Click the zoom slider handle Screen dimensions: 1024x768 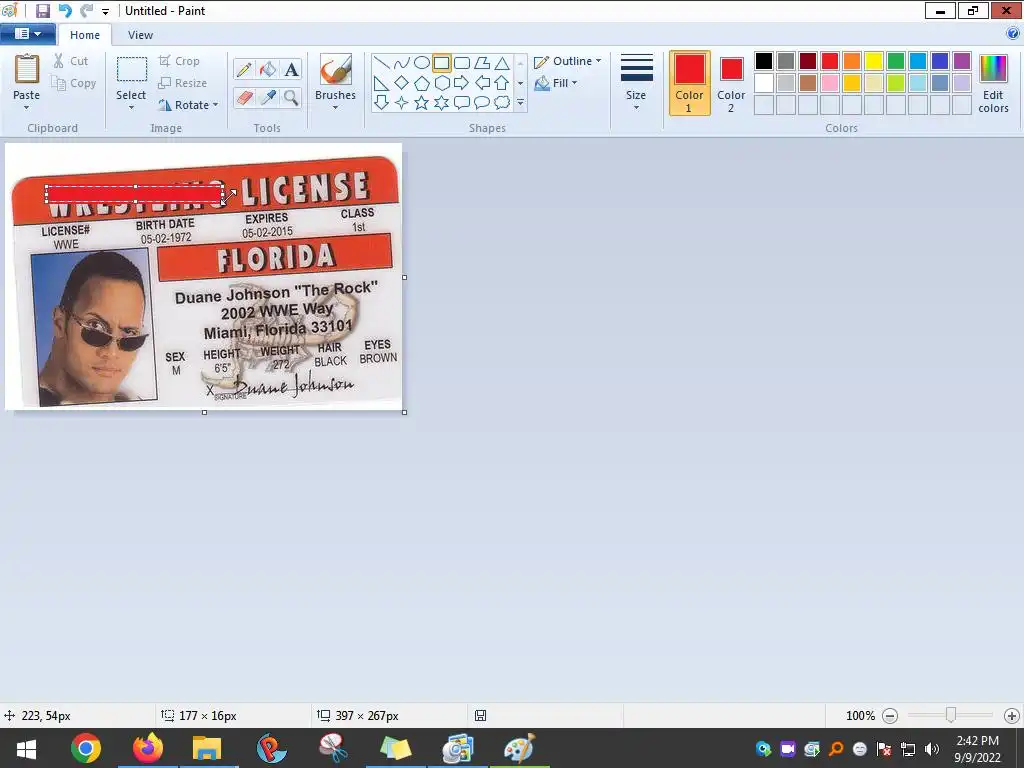951,715
